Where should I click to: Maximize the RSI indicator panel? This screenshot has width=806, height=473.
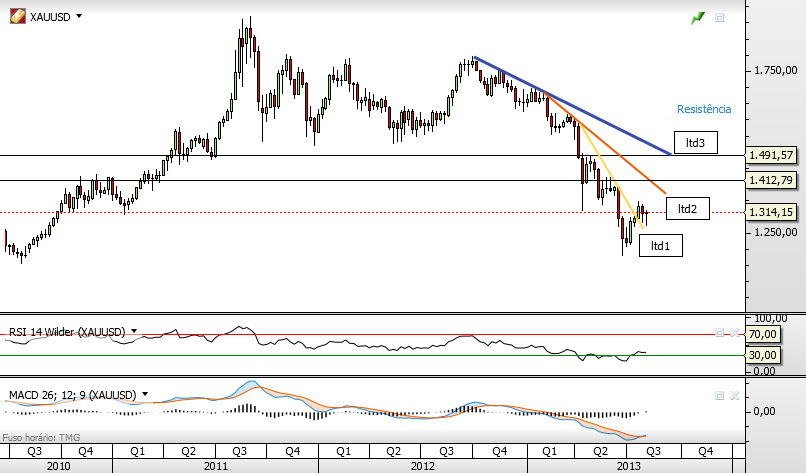point(720,333)
